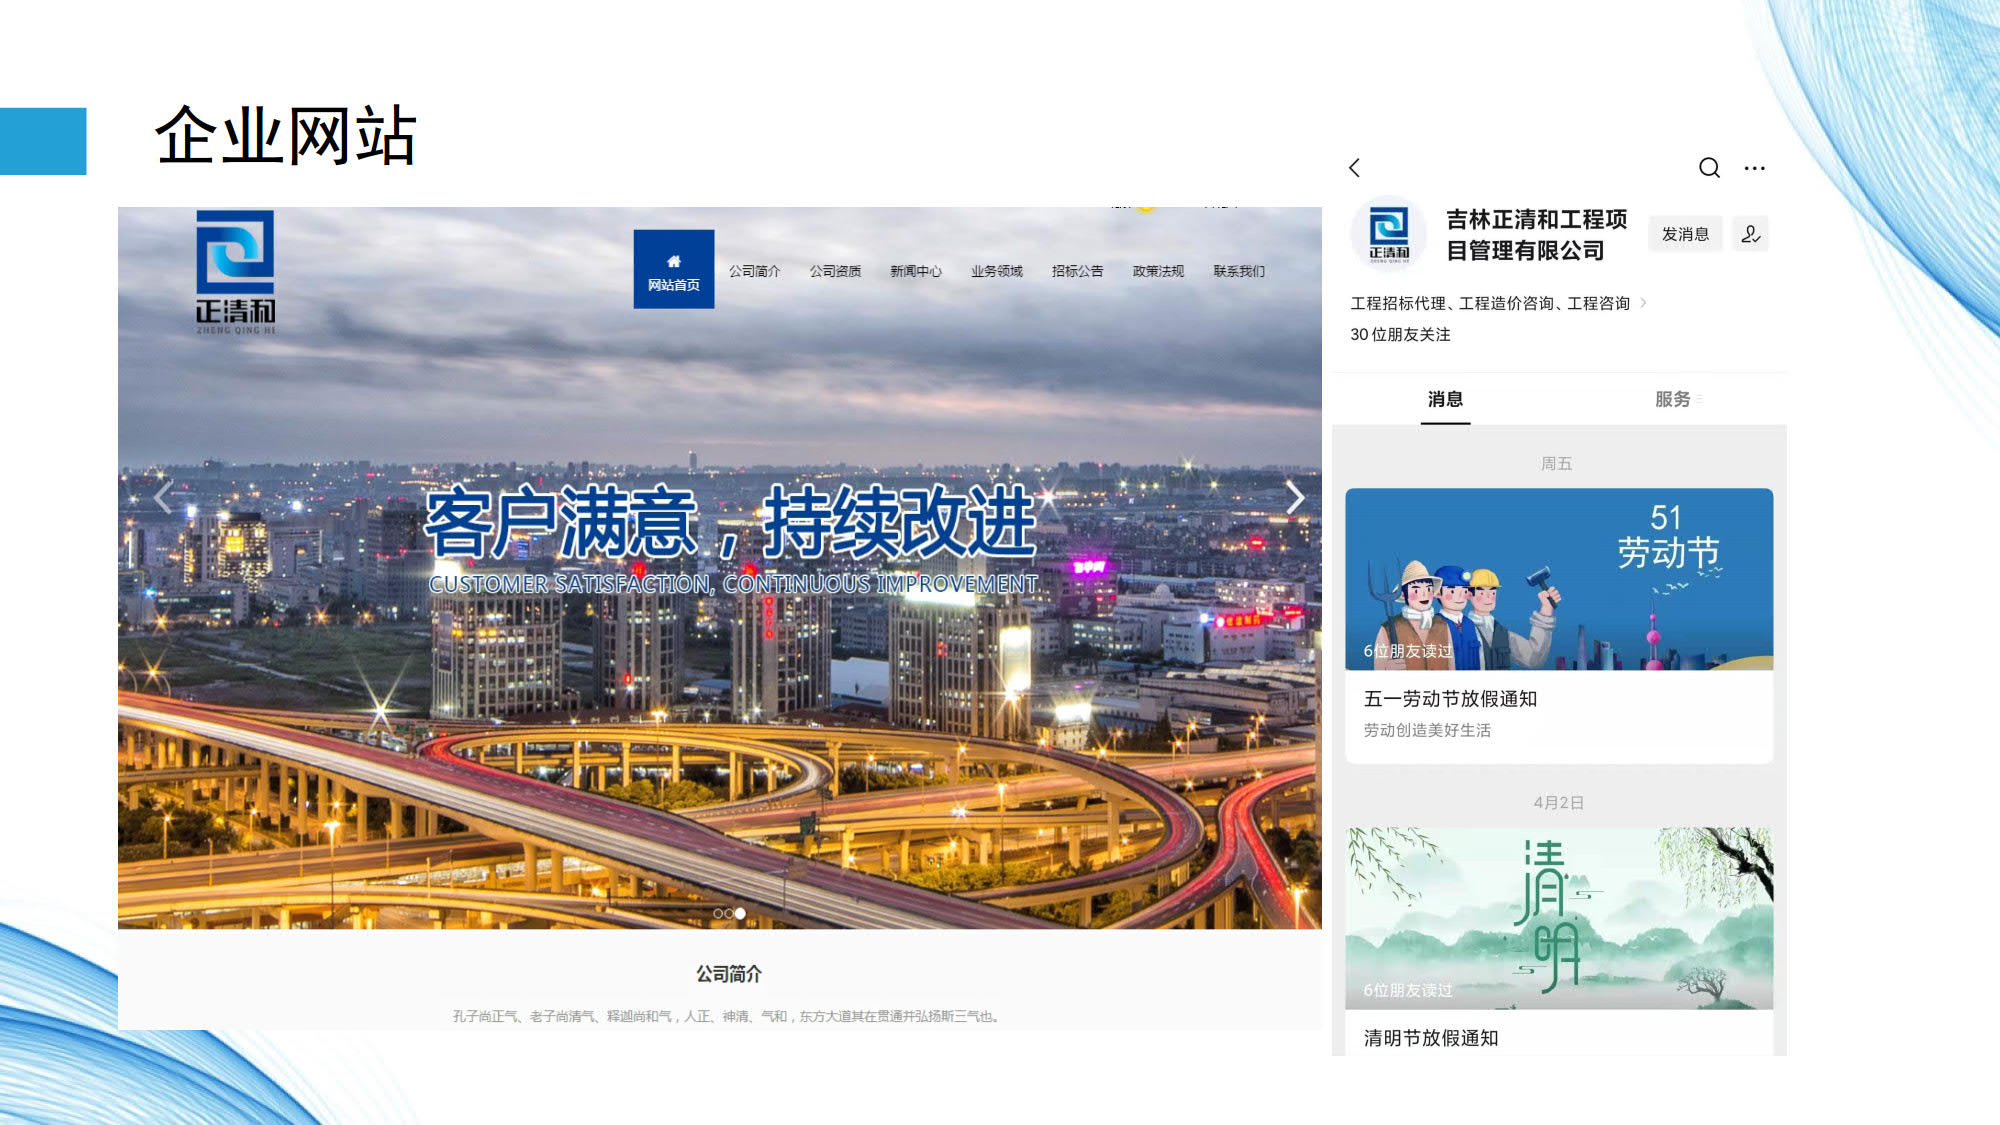Open 招标公告 navigation item
Screen dimensions: 2000x1125
pyautogui.click(x=1077, y=271)
